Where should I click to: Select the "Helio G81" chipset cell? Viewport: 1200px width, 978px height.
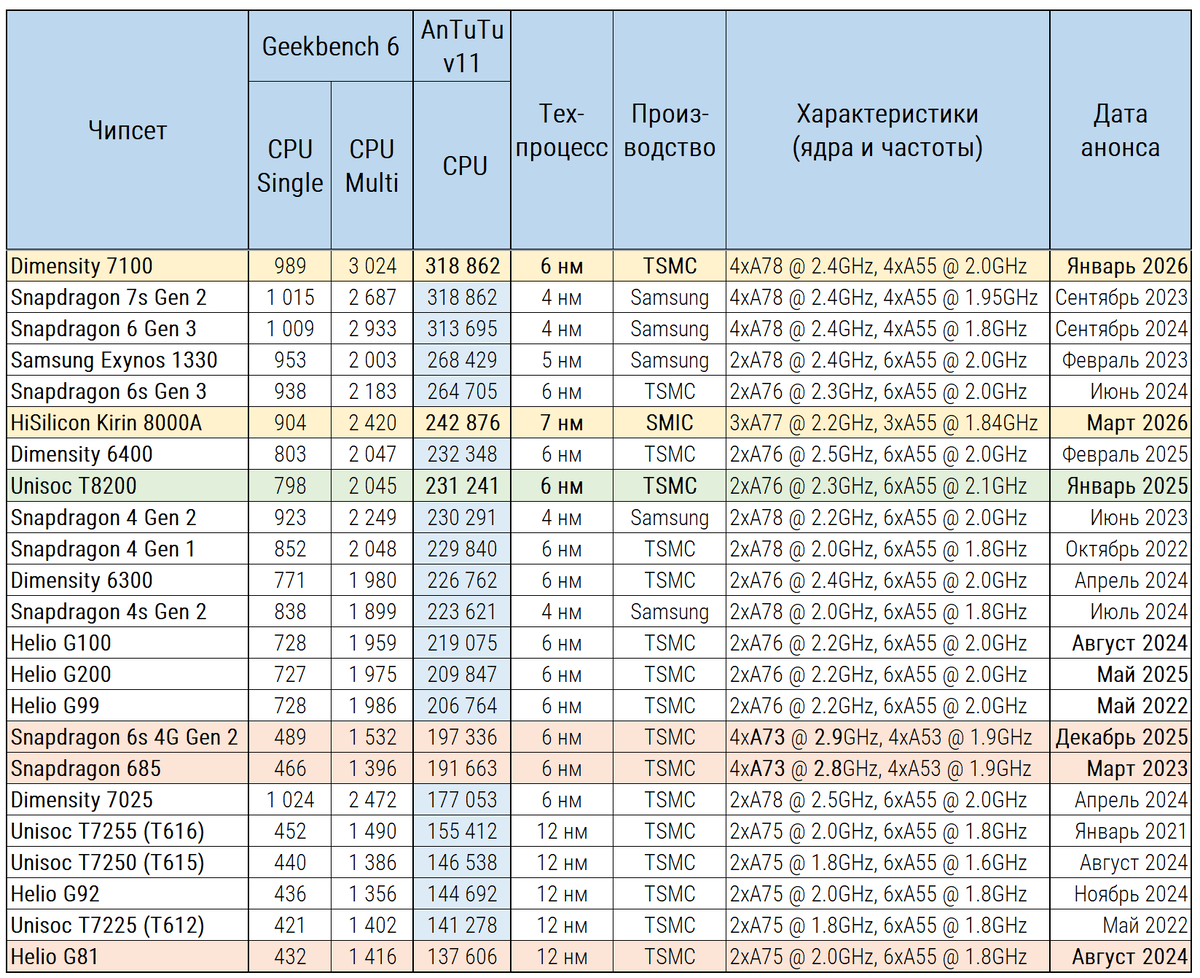127,957
